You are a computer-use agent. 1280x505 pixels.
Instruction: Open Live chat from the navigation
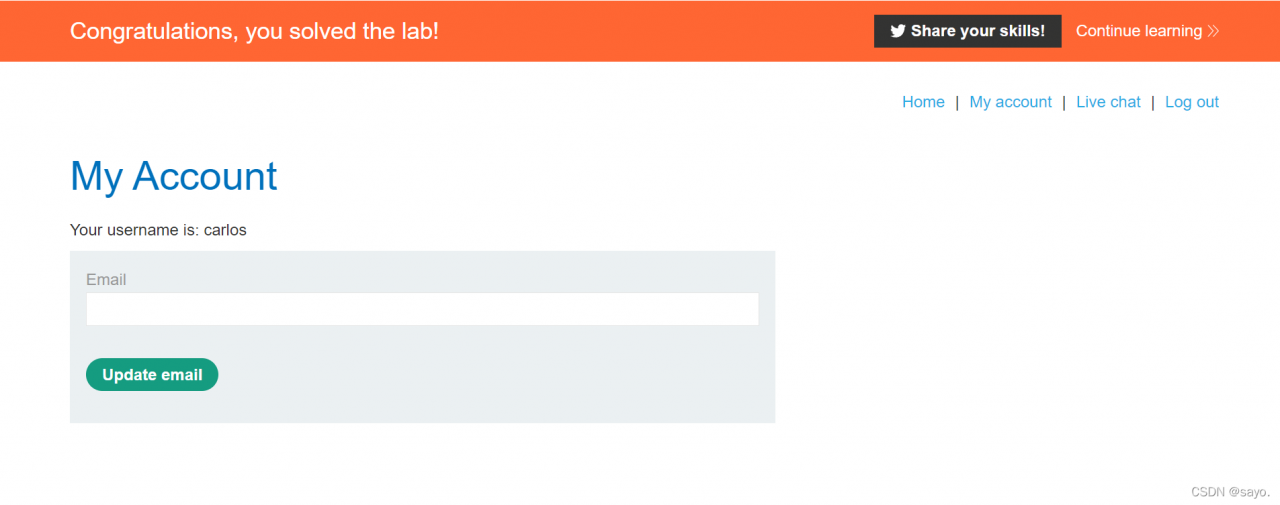tap(1108, 102)
